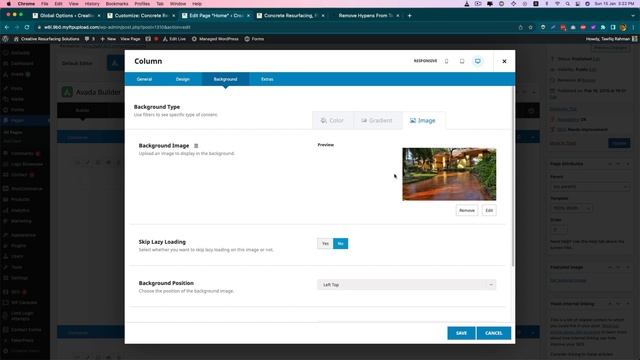Open the Bookmarks menu
Image resolution: width=640 pixels, height=360 pixels.
pyautogui.click(x=117, y=4)
